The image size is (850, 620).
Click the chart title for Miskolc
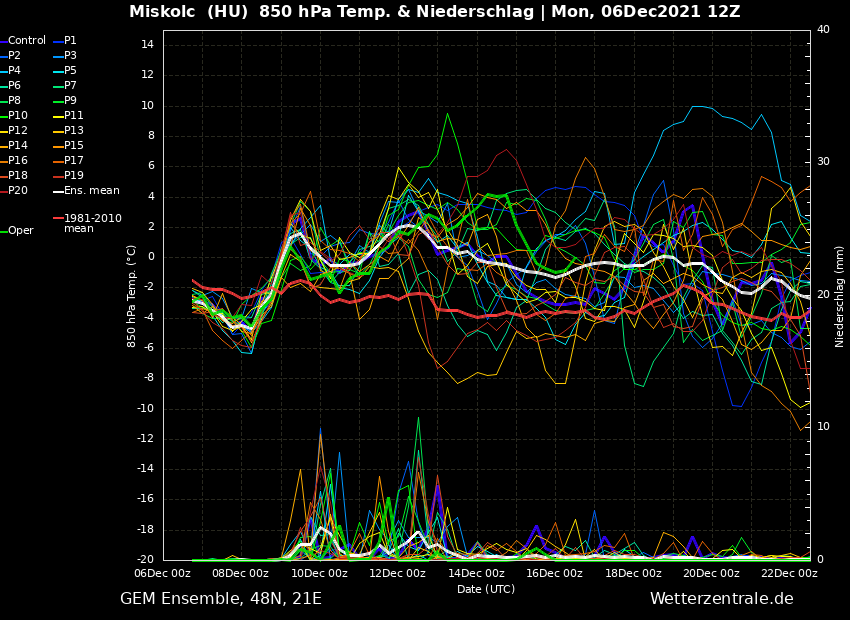[434, 12]
